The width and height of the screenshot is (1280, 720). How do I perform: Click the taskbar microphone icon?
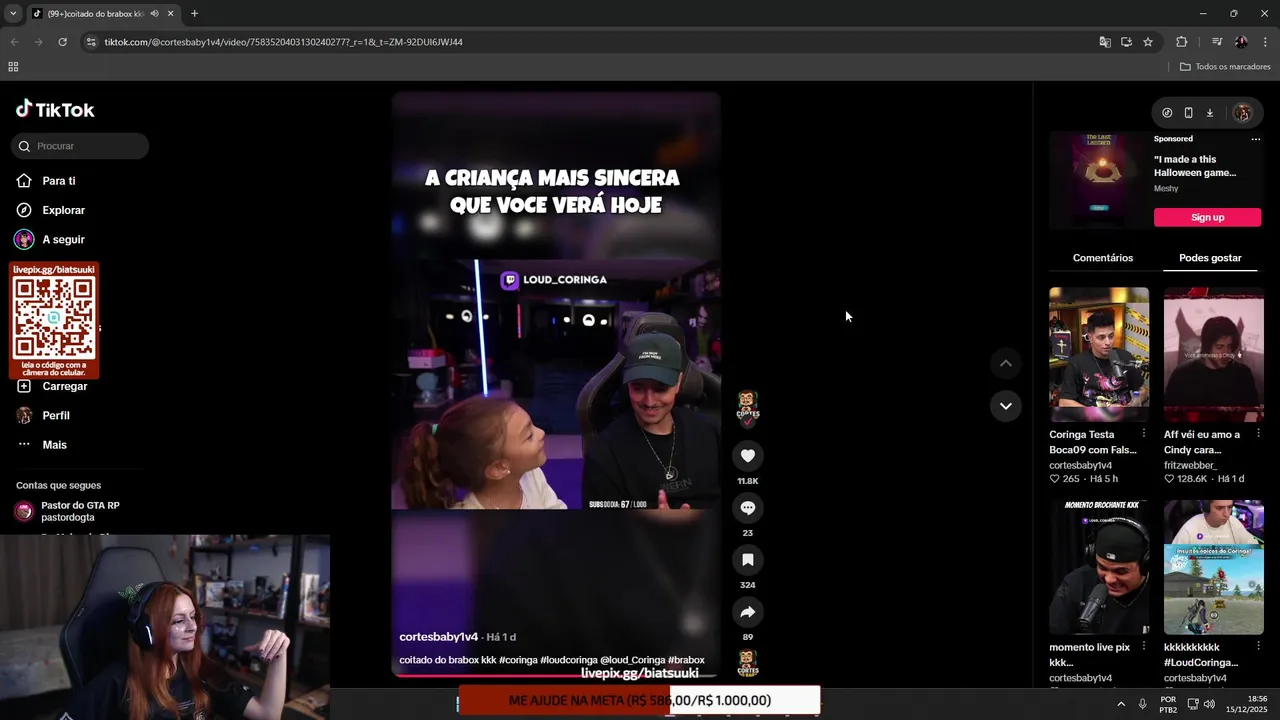tap(1142, 704)
